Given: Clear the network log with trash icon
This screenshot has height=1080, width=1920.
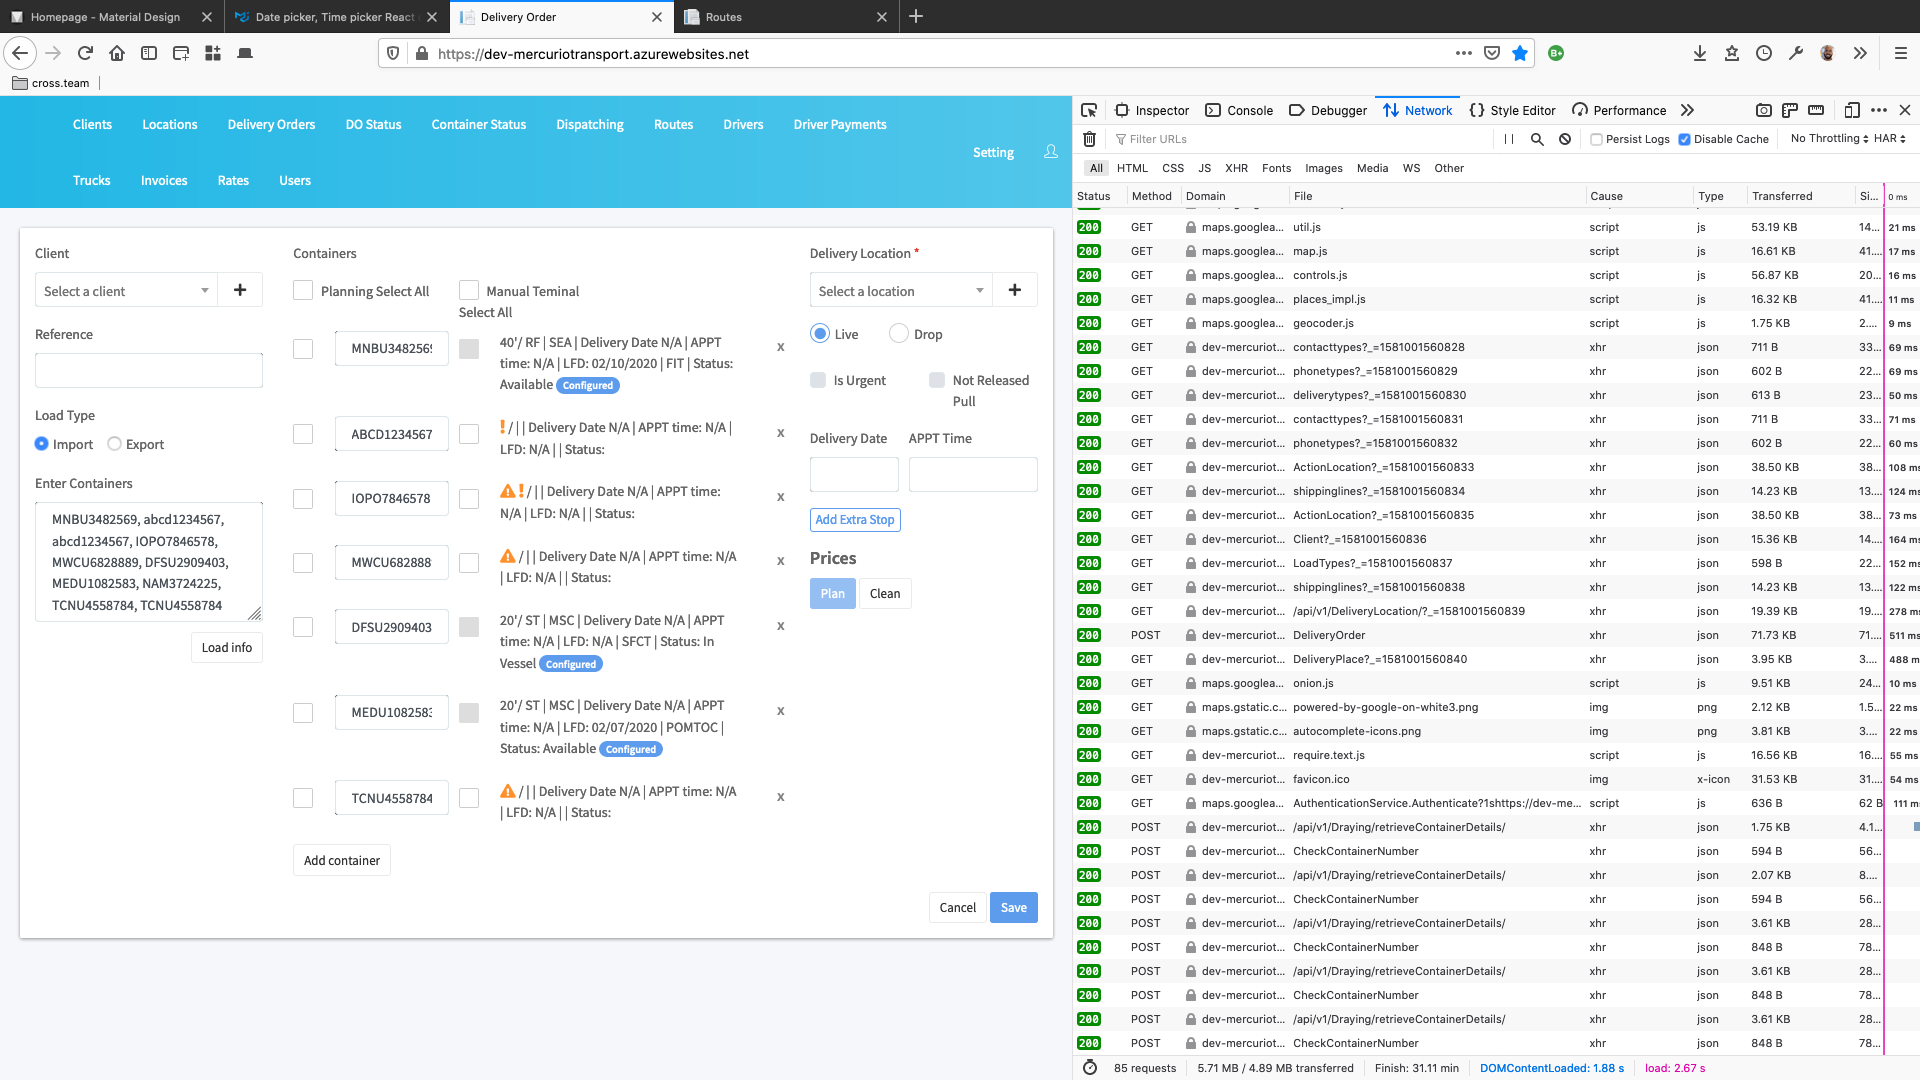Looking at the screenshot, I should coord(1090,139).
